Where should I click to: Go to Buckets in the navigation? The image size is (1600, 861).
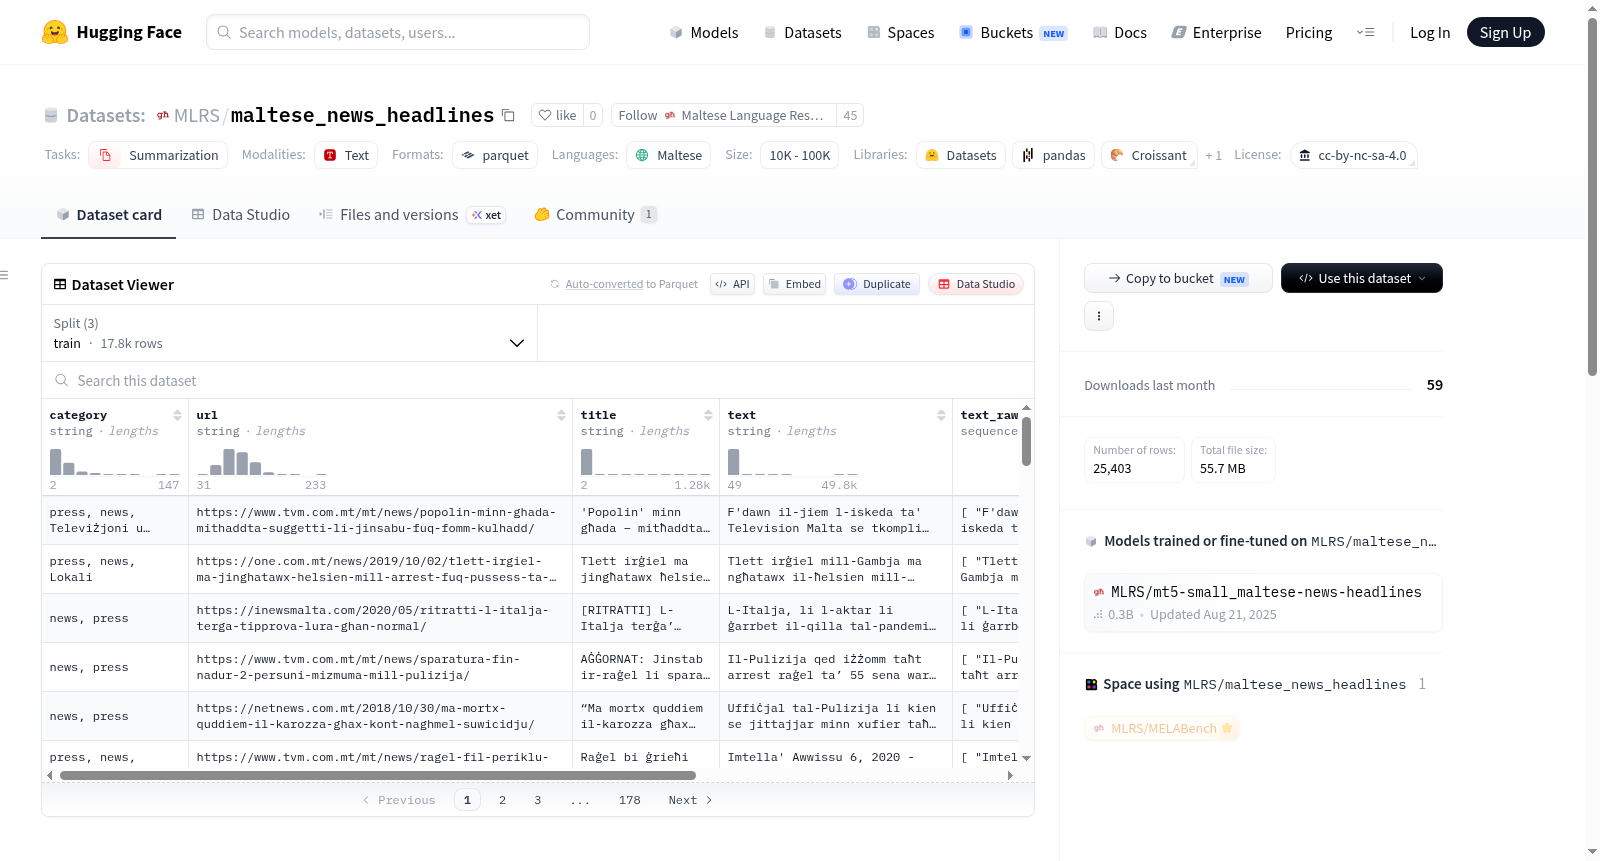click(1013, 32)
